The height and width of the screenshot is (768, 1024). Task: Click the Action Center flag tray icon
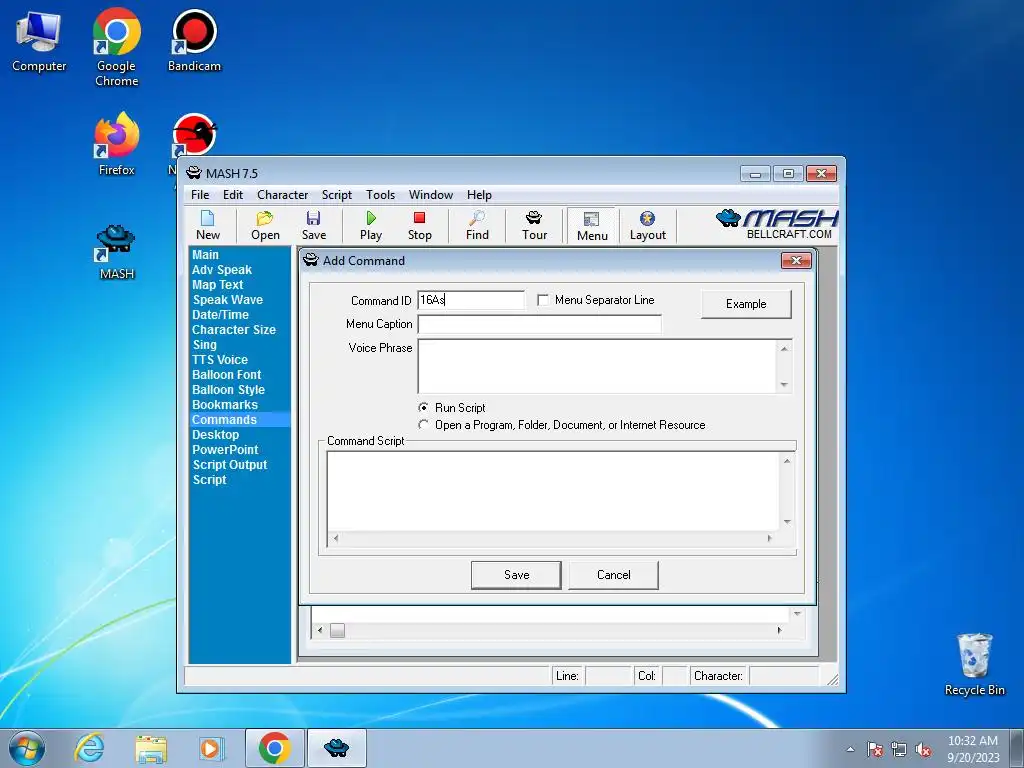pyautogui.click(x=875, y=750)
